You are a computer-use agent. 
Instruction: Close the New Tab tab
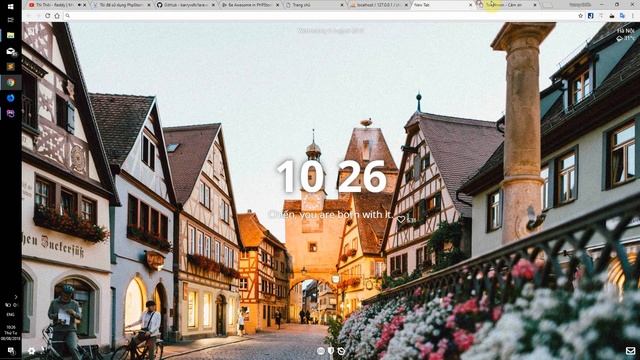471,5
